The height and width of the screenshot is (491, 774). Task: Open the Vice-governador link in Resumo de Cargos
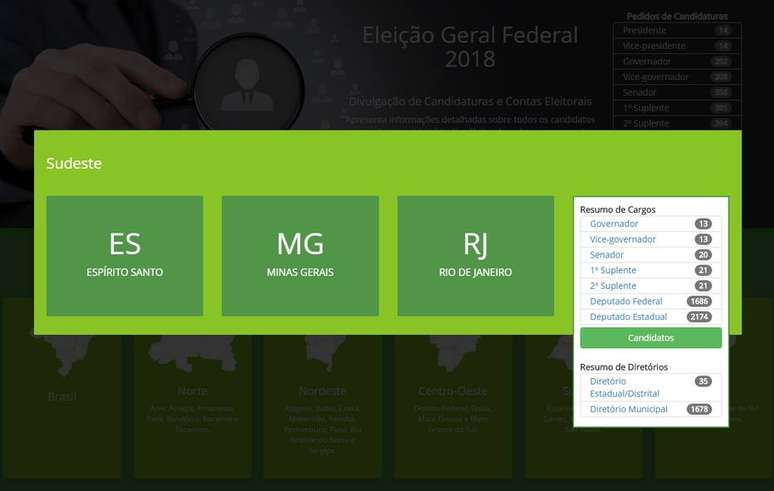(x=622, y=239)
